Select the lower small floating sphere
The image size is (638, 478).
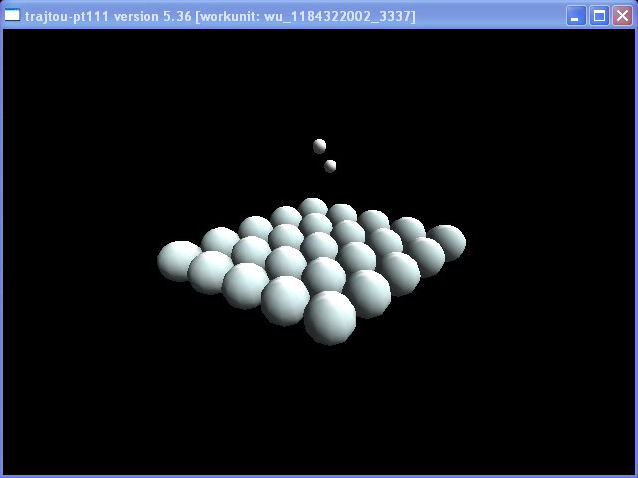[330, 166]
